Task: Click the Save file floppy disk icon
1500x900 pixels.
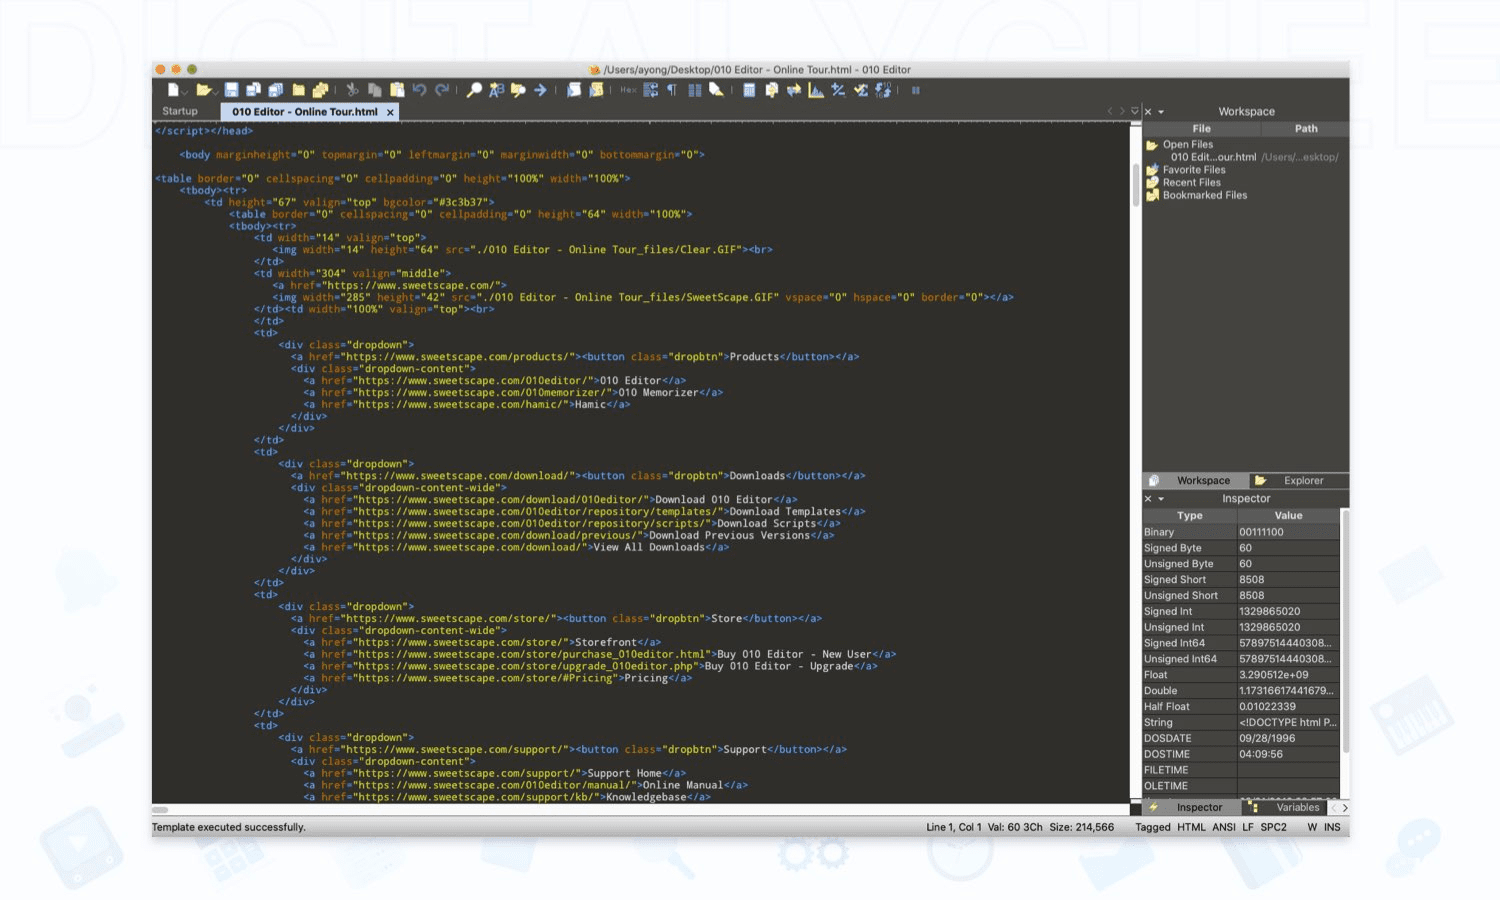Action: (231, 90)
